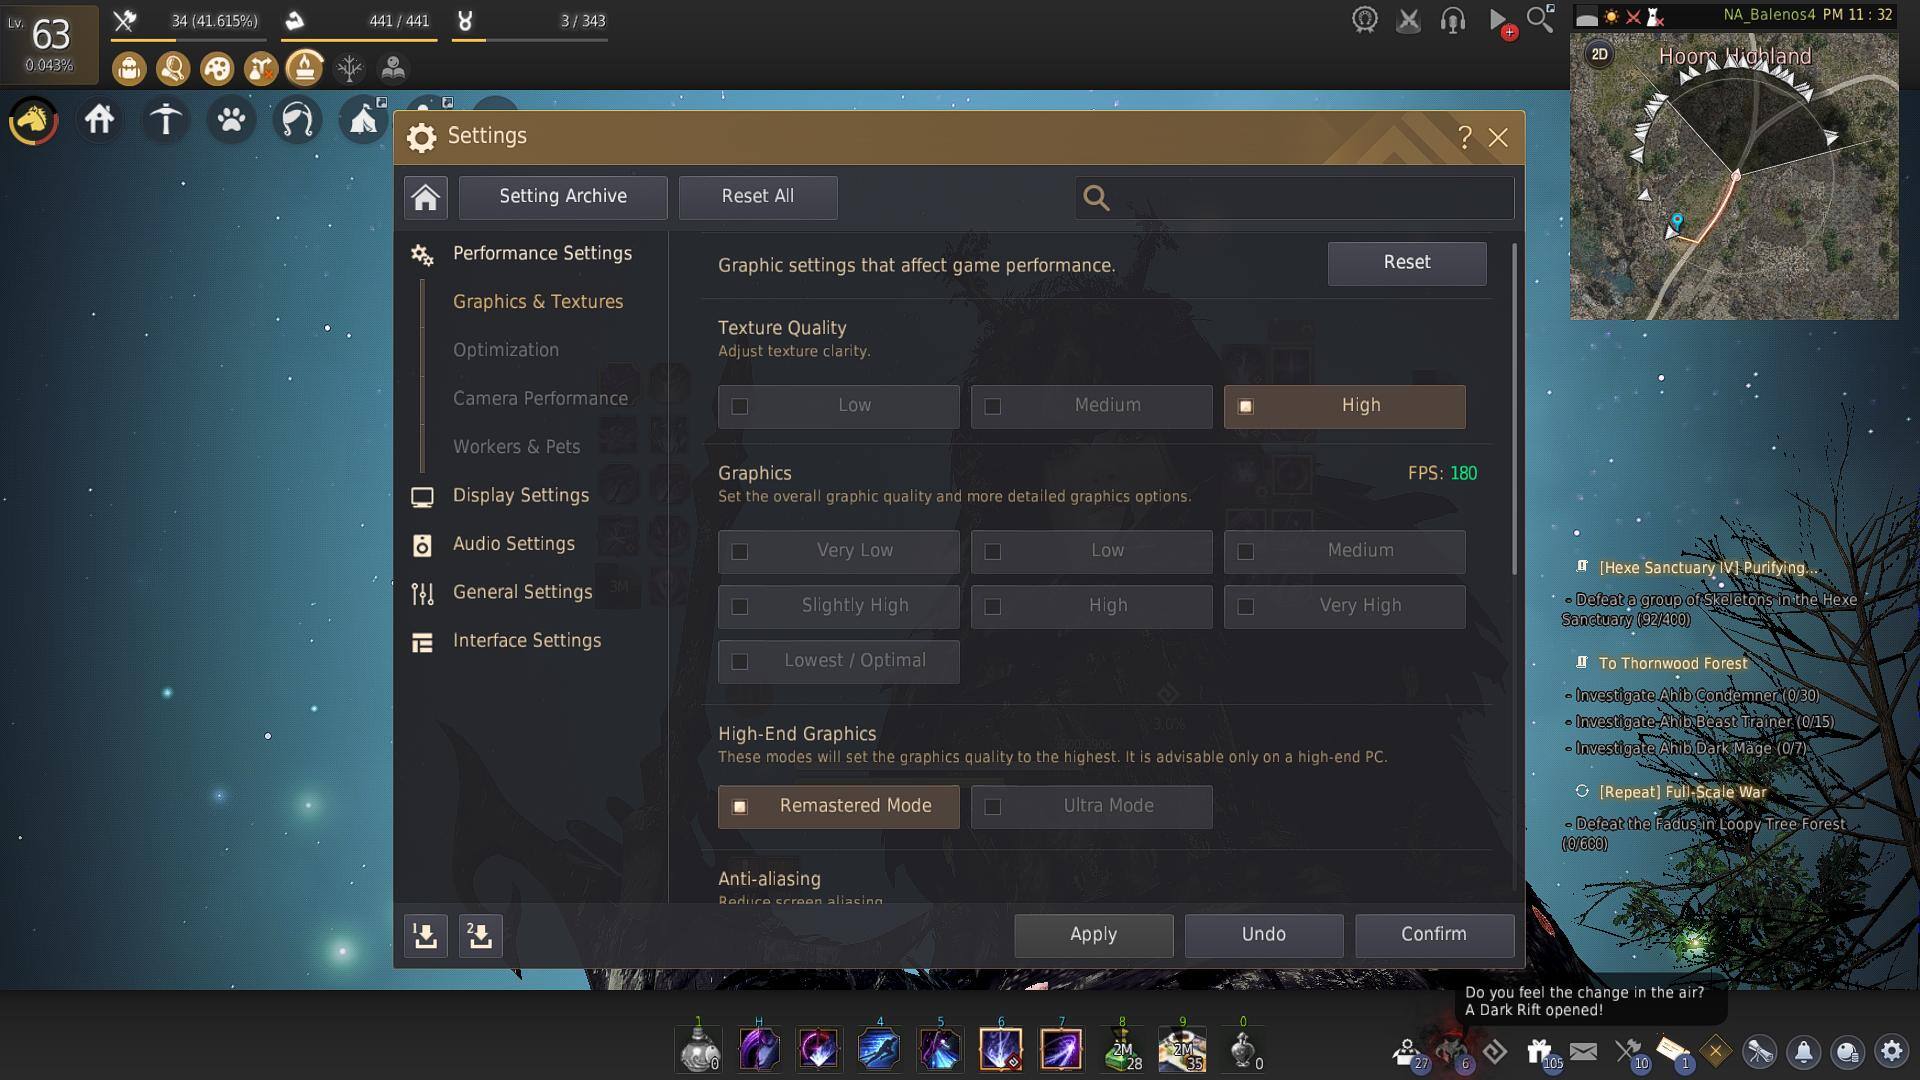The width and height of the screenshot is (1920, 1080).
Task: Toggle the minimap 2D view button
Action: point(1599,55)
